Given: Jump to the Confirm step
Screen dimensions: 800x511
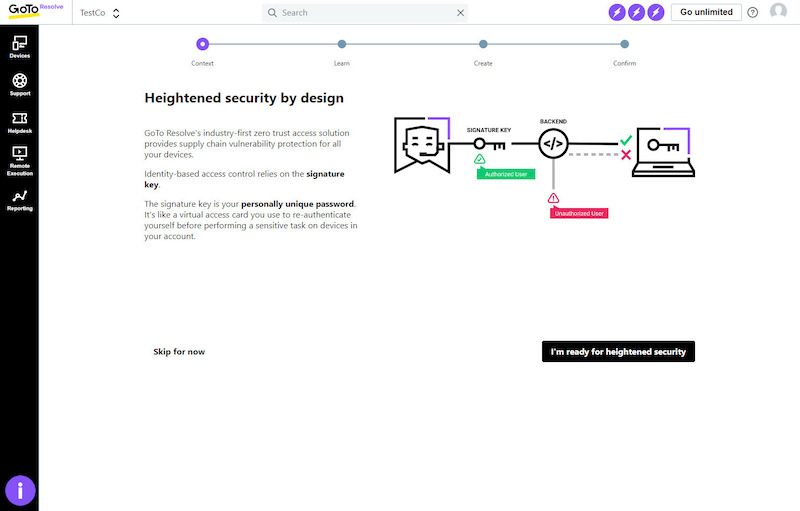Looking at the screenshot, I should (x=624, y=44).
